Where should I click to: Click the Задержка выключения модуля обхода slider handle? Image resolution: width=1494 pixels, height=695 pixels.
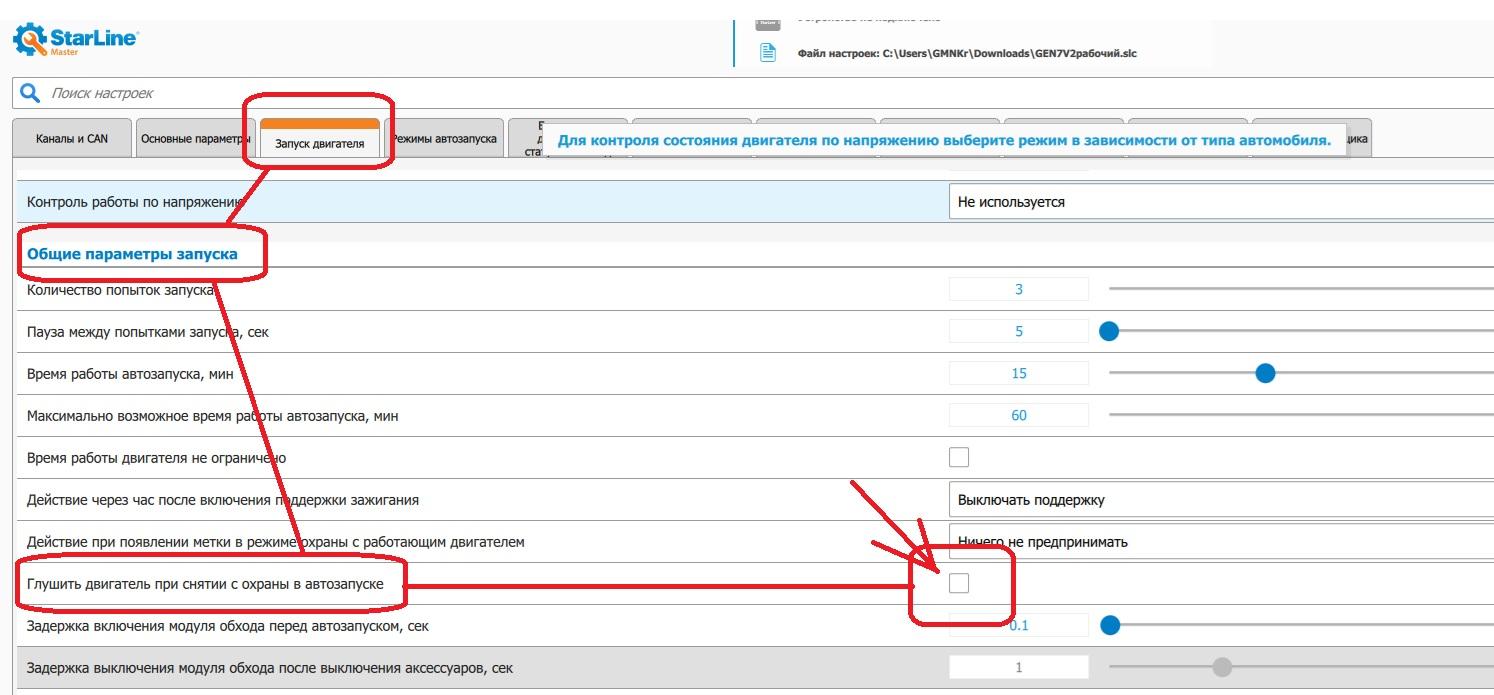(x=1222, y=667)
